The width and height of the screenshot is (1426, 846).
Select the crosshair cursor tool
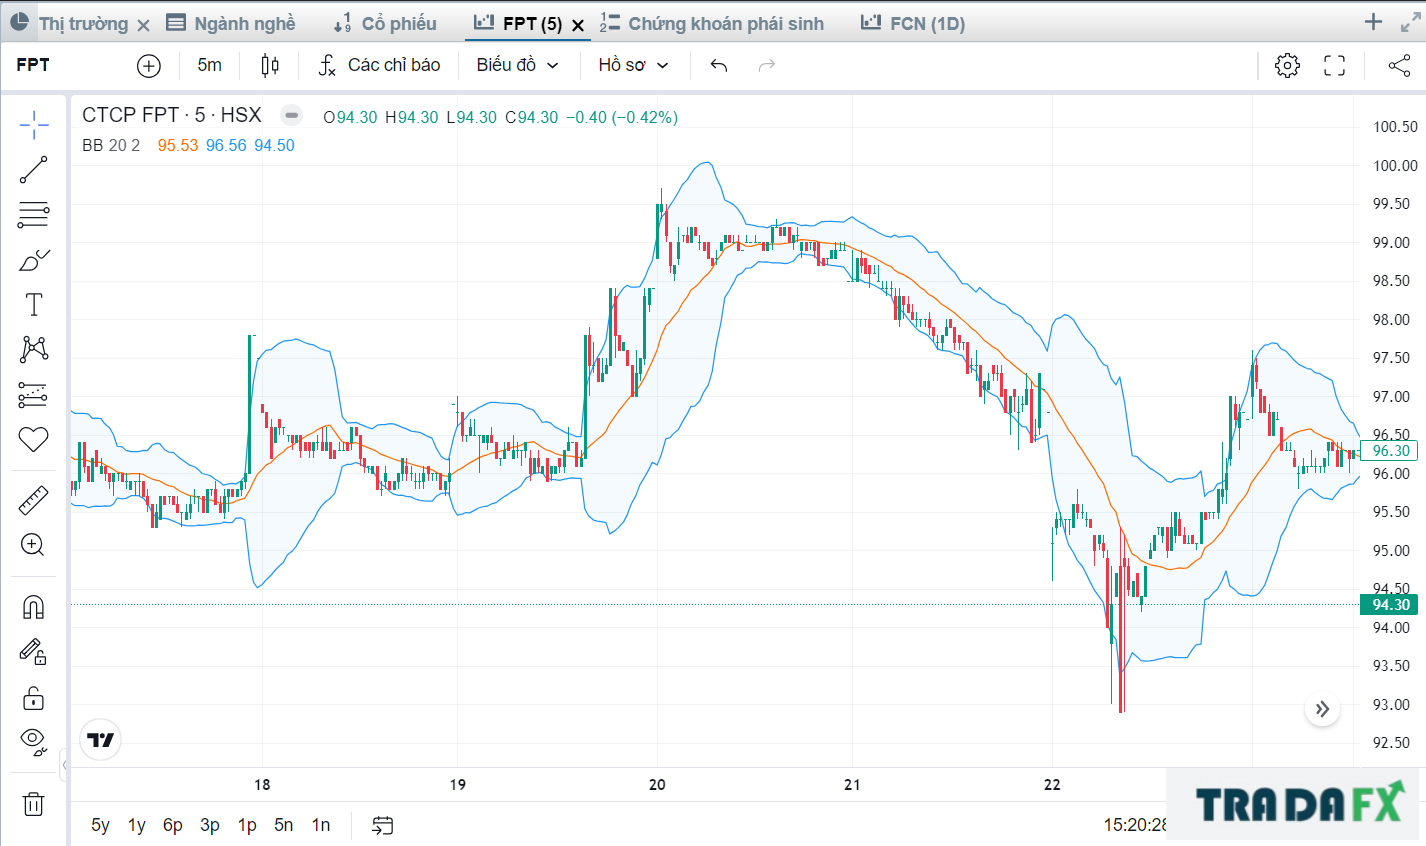click(x=33, y=126)
